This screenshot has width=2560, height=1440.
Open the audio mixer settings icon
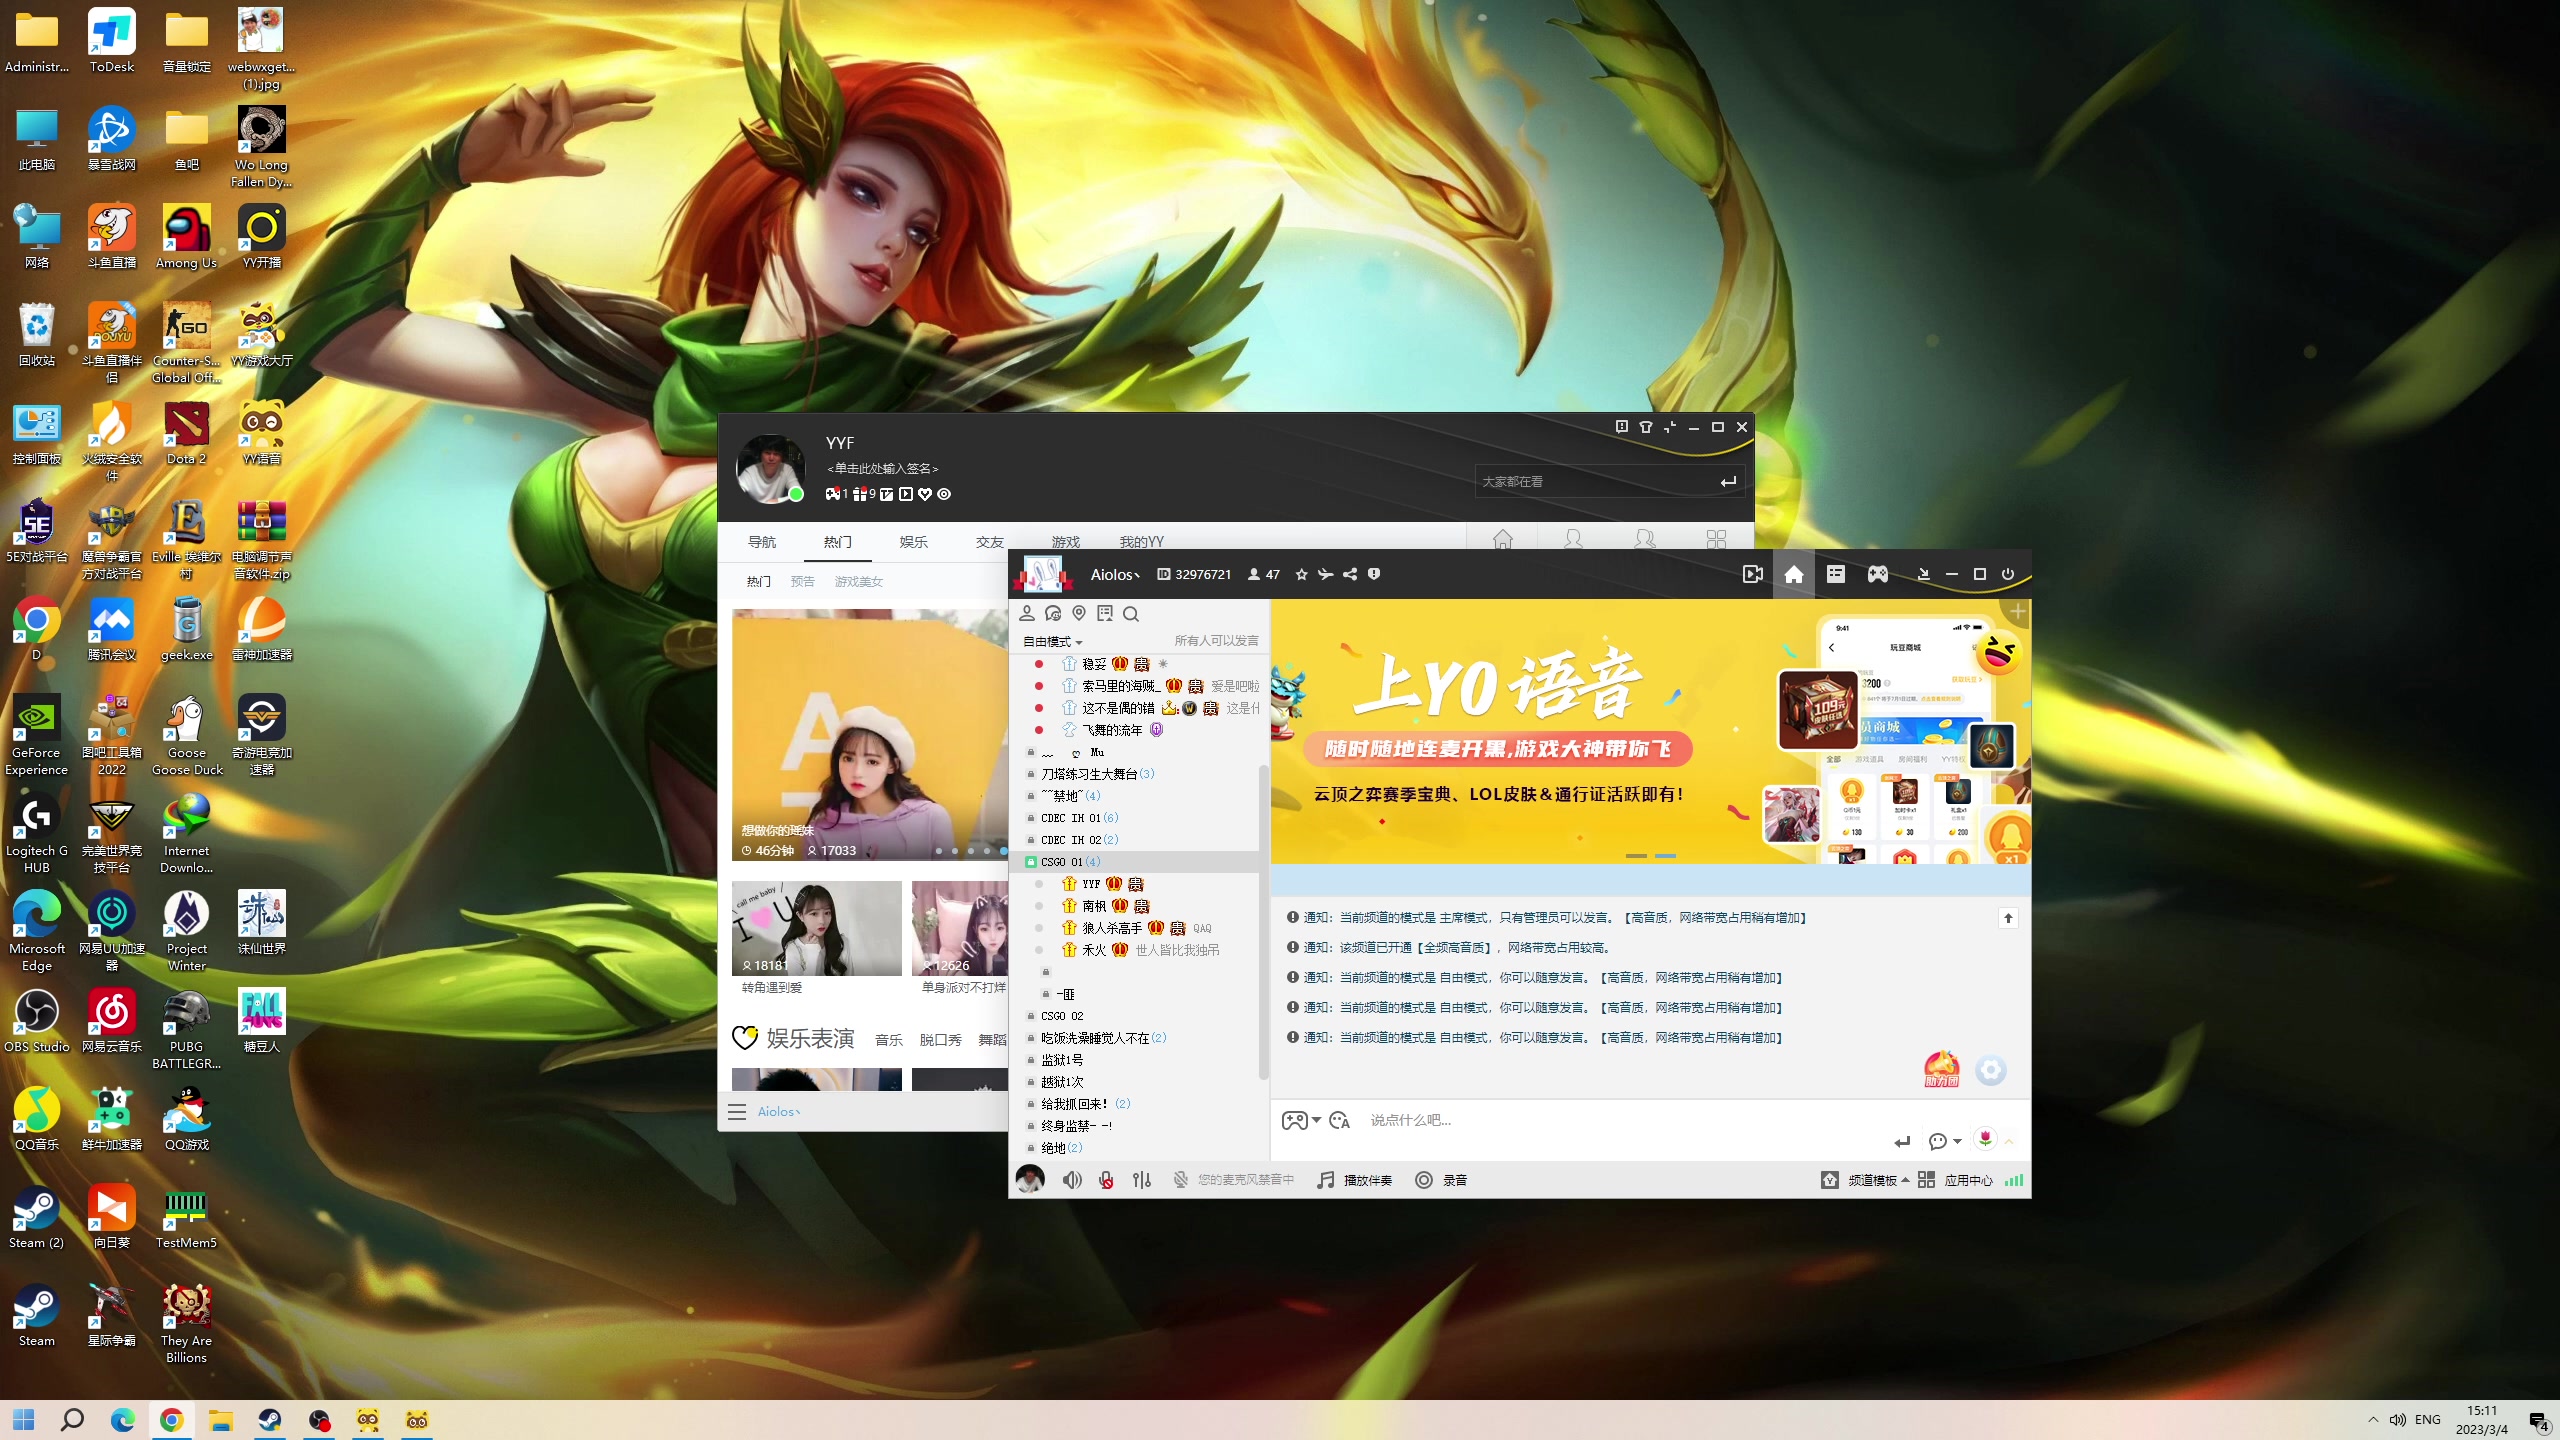pos(1142,1180)
